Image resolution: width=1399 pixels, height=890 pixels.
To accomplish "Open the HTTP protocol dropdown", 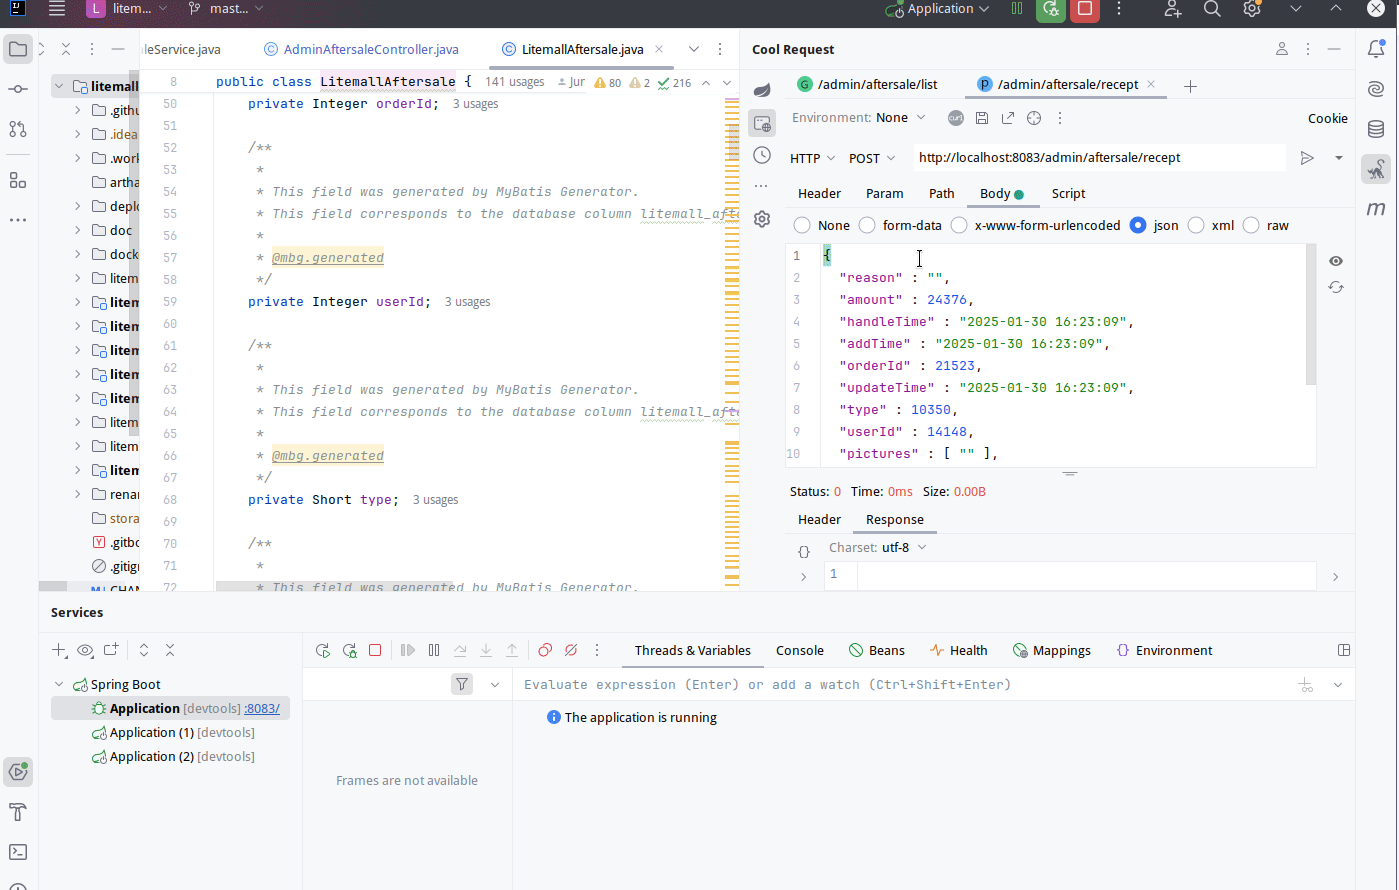I will pos(813,158).
